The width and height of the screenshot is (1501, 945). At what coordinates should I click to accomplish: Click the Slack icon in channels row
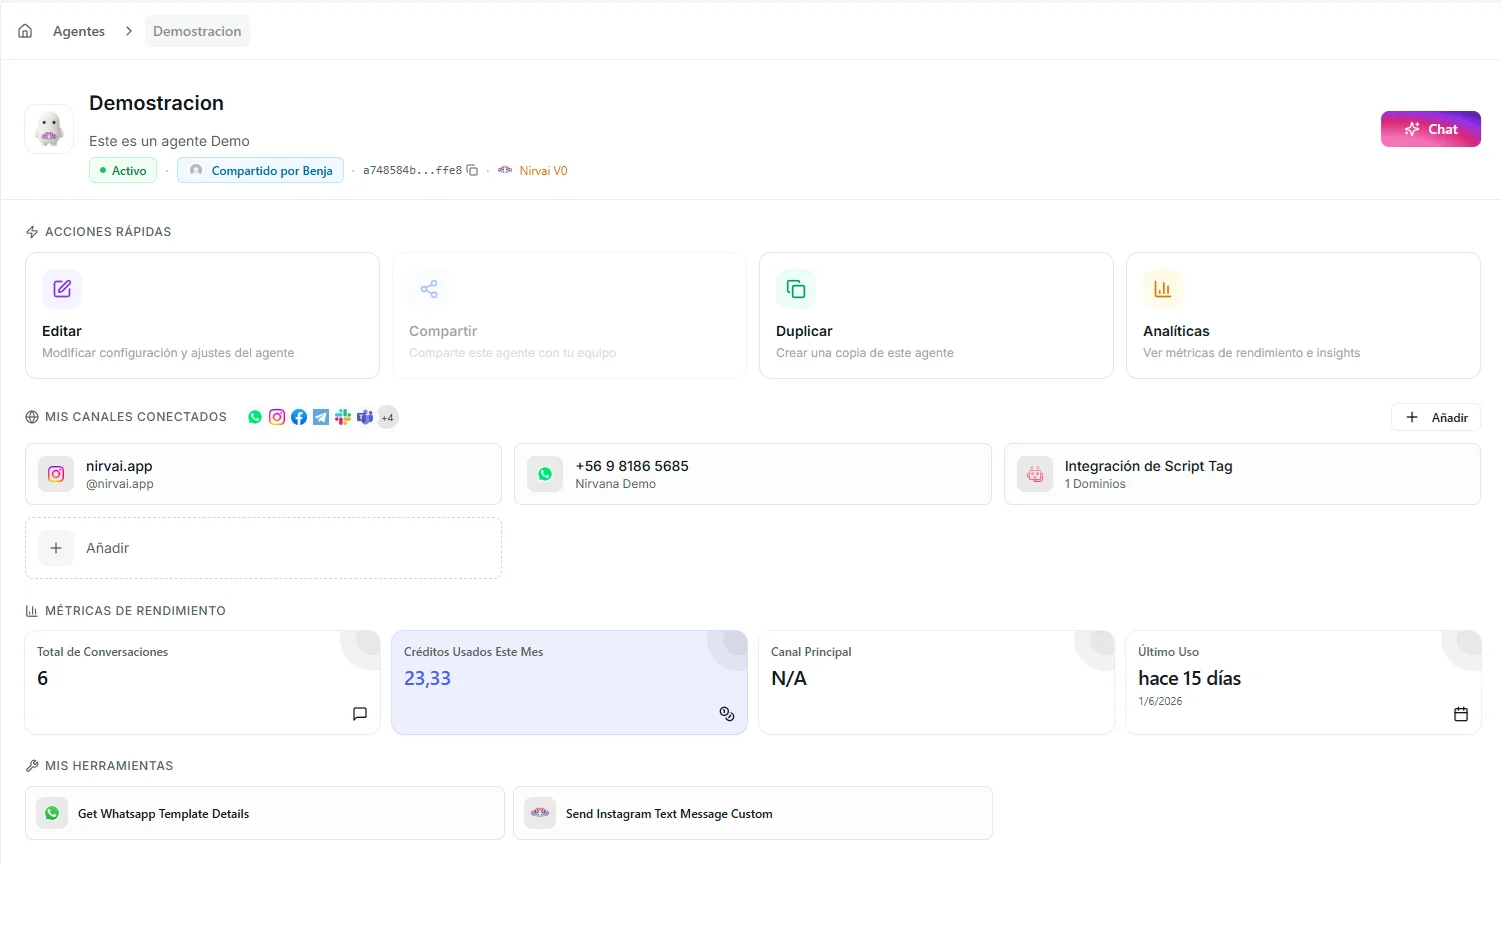click(343, 417)
